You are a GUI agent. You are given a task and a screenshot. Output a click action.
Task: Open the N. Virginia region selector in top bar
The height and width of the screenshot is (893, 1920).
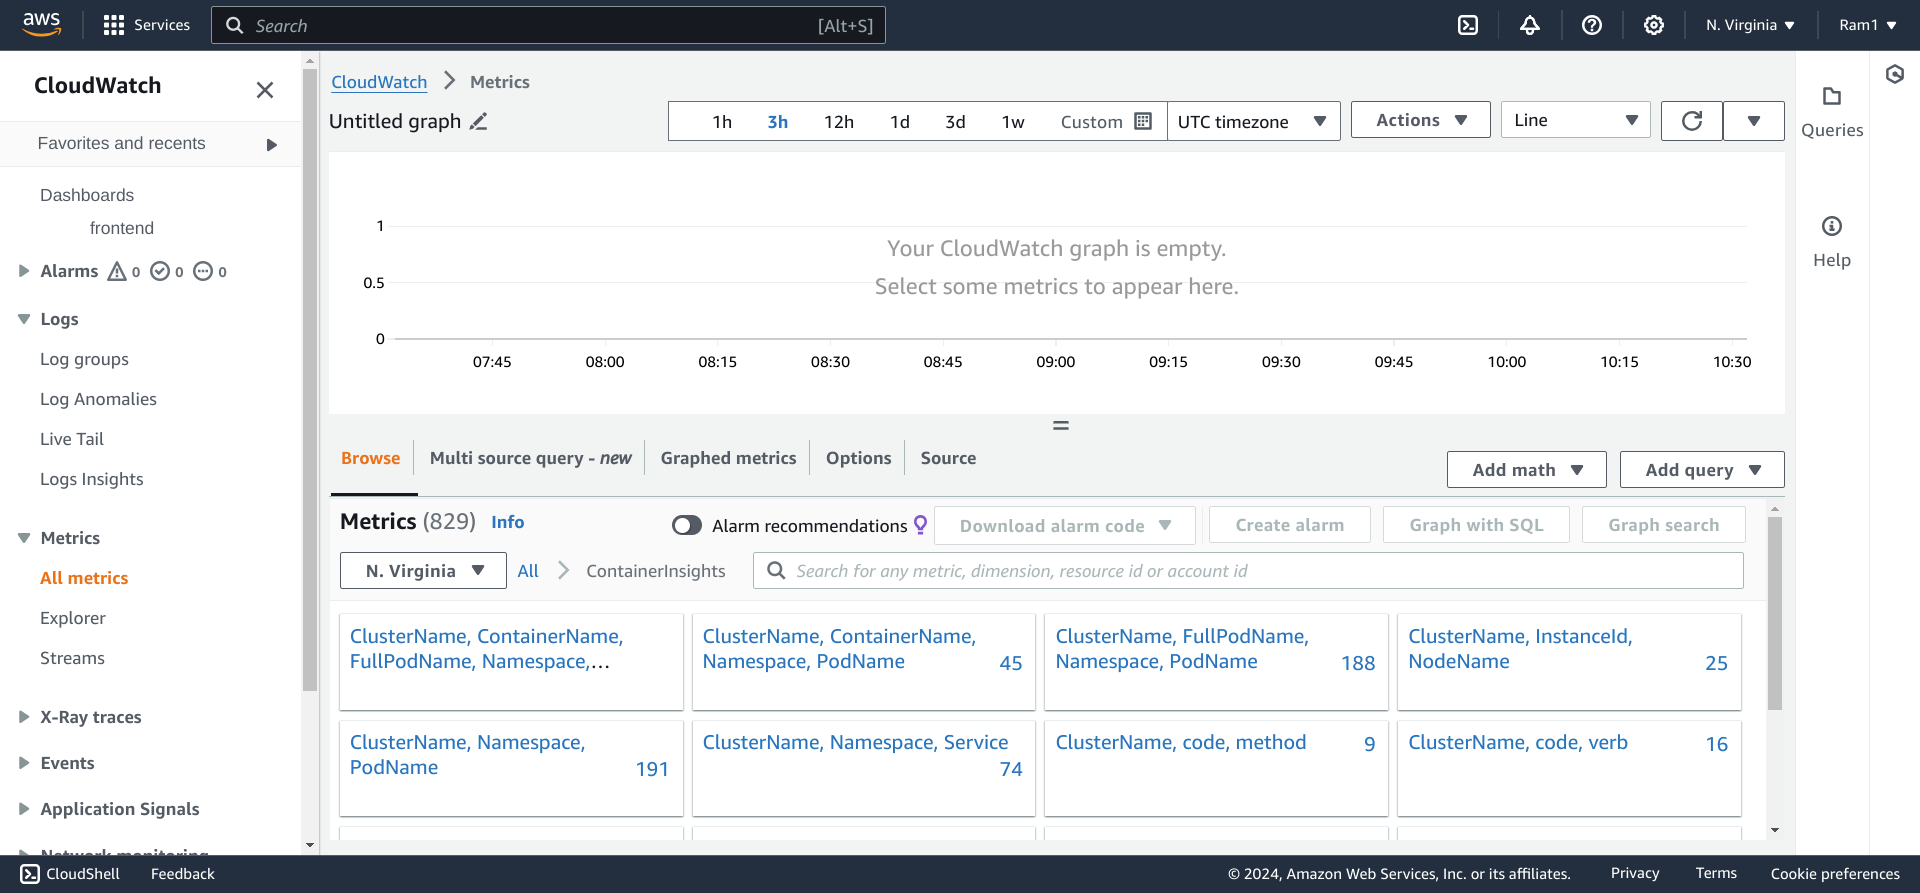1751,25
